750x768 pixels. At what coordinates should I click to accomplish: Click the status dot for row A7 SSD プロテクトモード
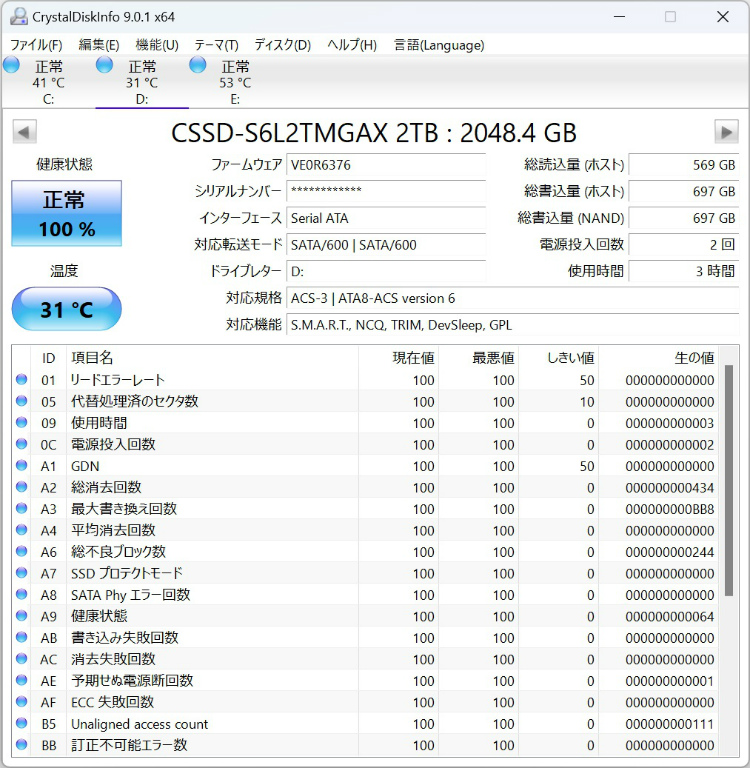(x=22, y=573)
